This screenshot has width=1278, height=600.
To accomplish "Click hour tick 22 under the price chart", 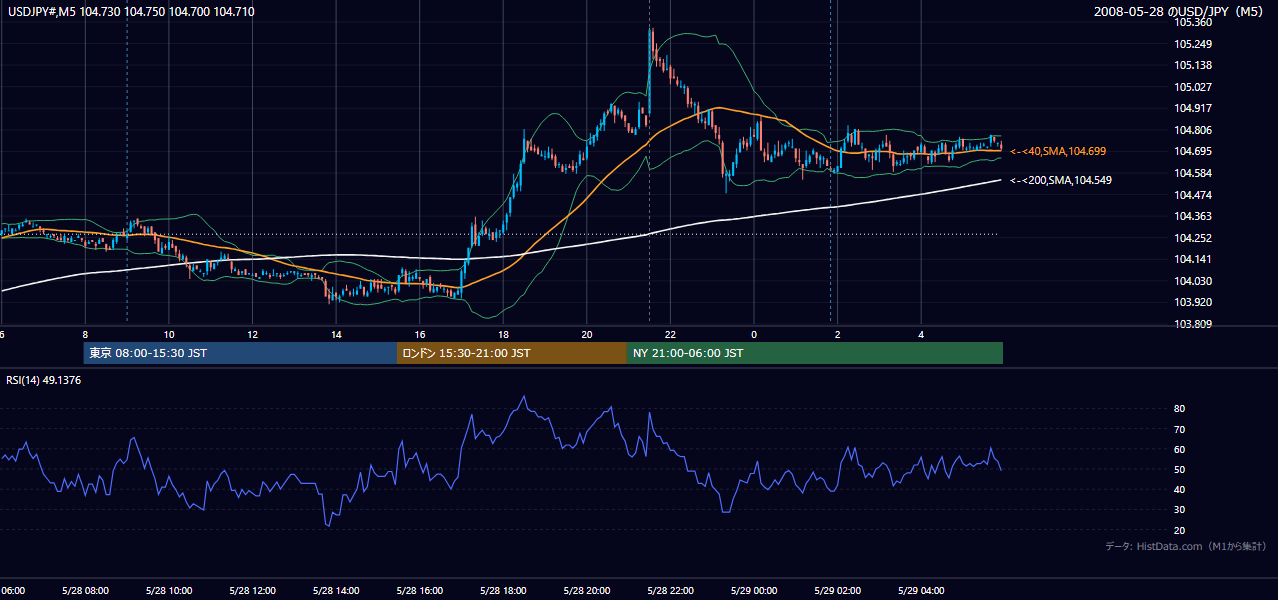I will 670,334.
